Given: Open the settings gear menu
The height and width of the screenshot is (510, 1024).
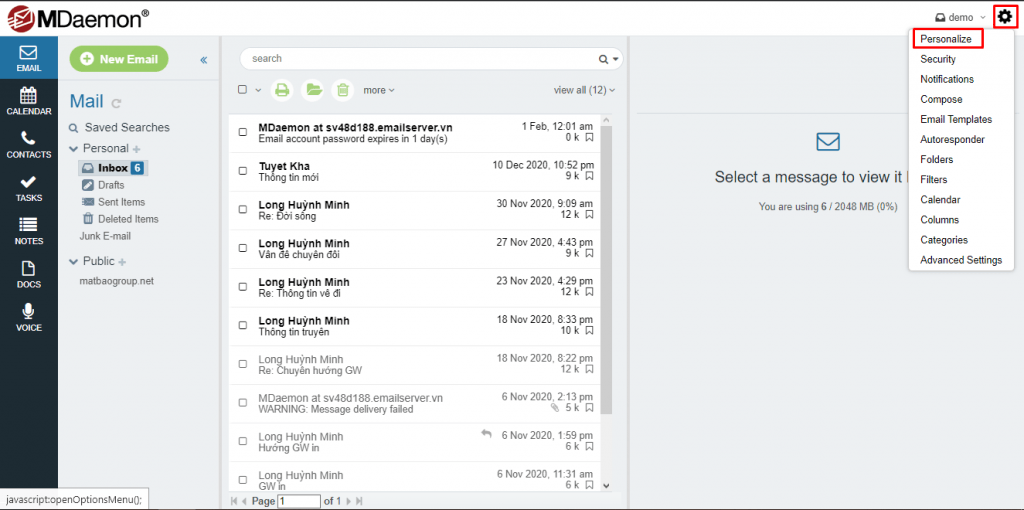Looking at the screenshot, I should pyautogui.click(x=1005, y=17).
